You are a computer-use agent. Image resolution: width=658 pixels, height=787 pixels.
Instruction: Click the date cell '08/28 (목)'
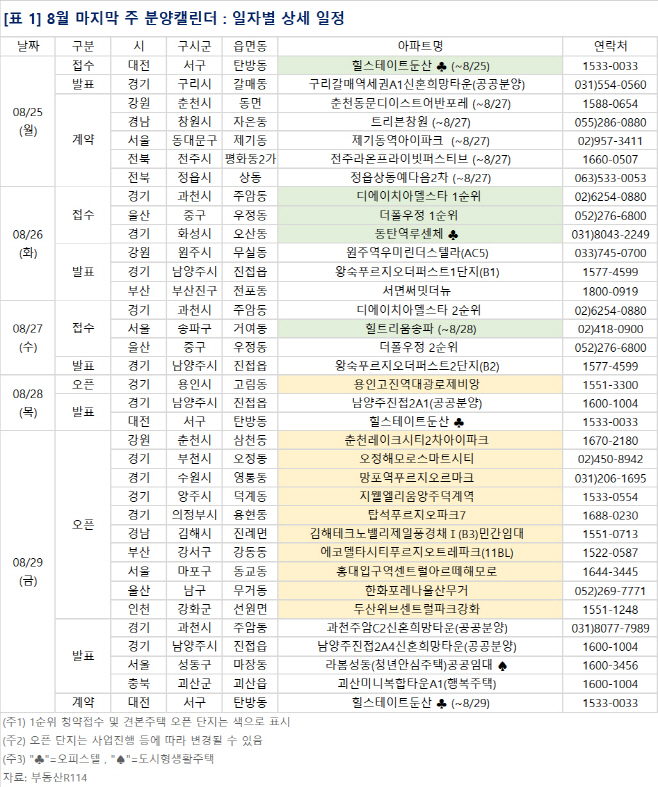point(28,403)
